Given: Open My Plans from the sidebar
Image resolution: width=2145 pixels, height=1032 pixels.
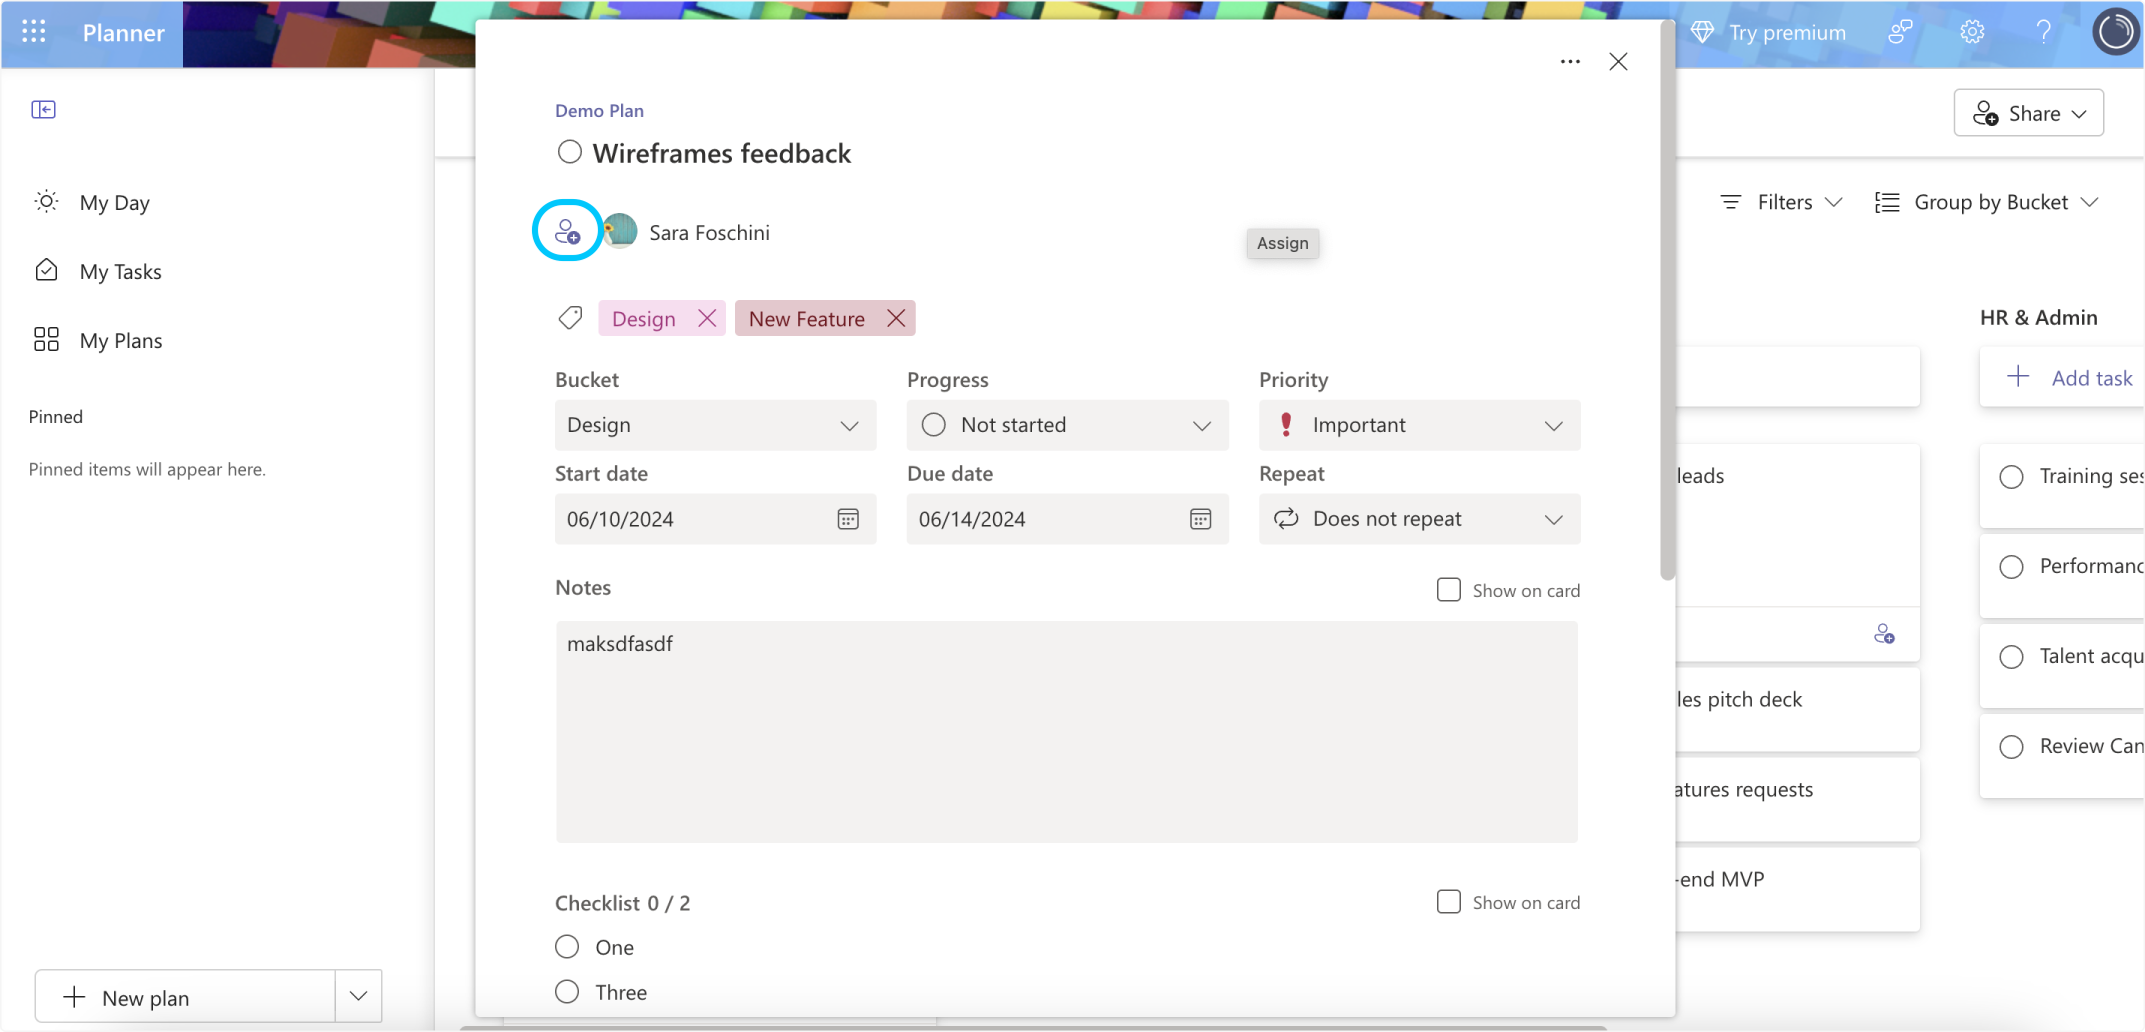Looking at the screenshot, I should (x=120, y=339).
